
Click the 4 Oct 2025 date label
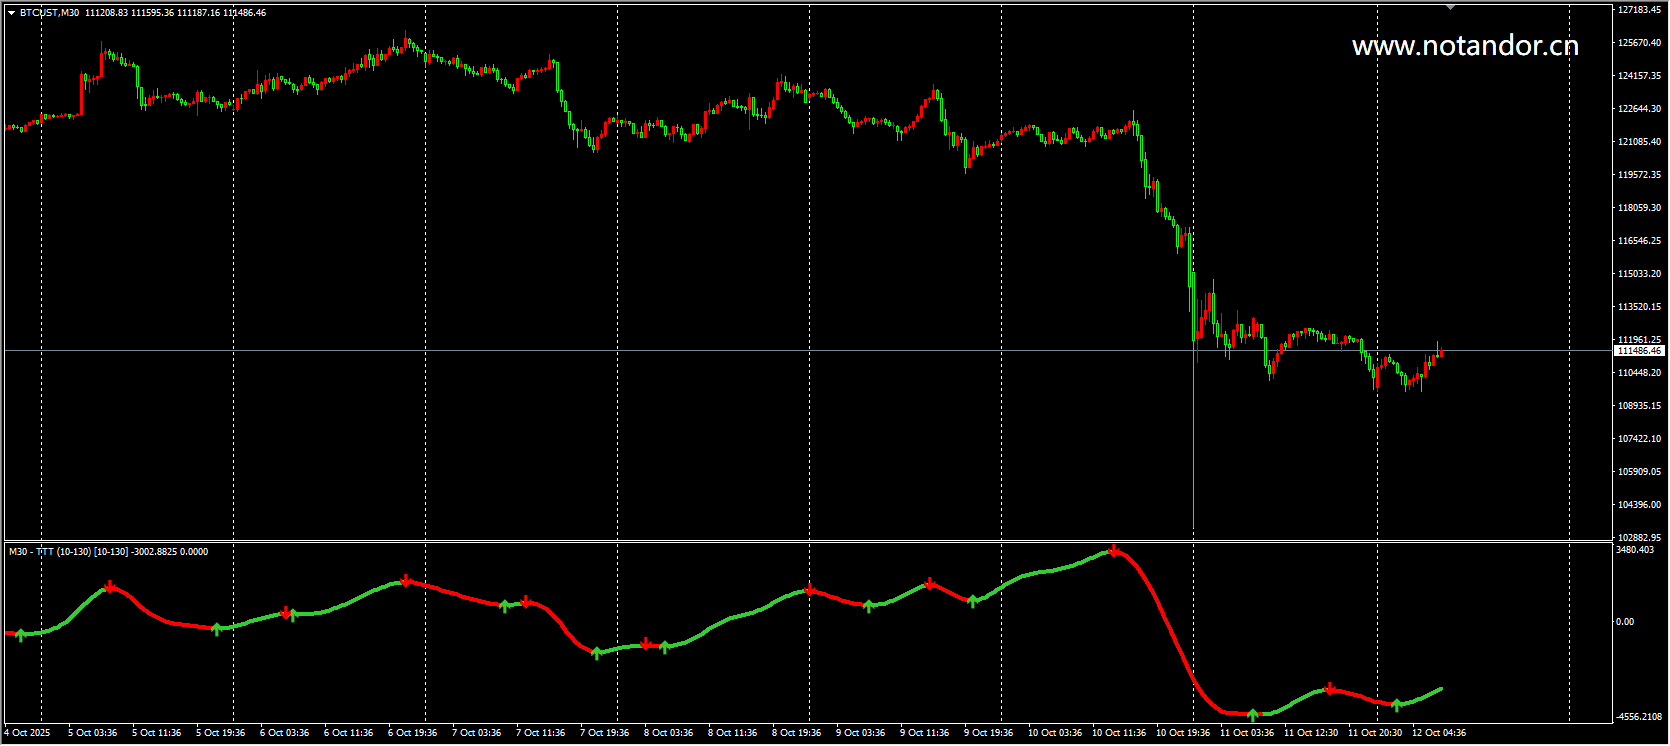pos(27,733)
